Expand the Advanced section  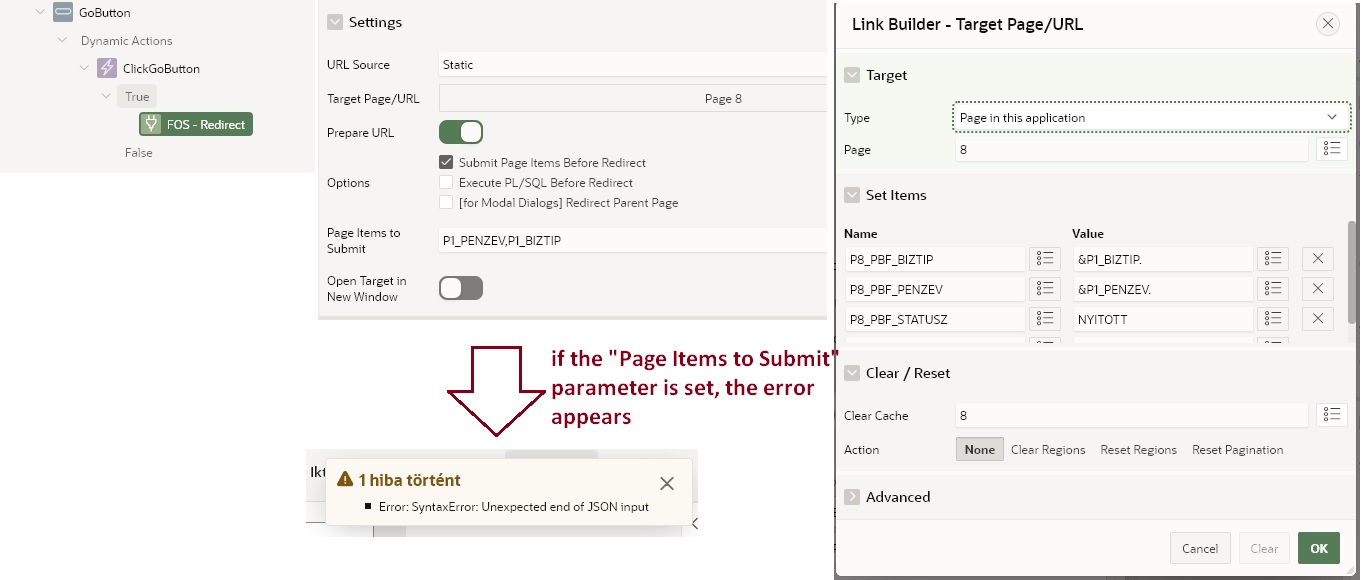(x=852, y=497)
